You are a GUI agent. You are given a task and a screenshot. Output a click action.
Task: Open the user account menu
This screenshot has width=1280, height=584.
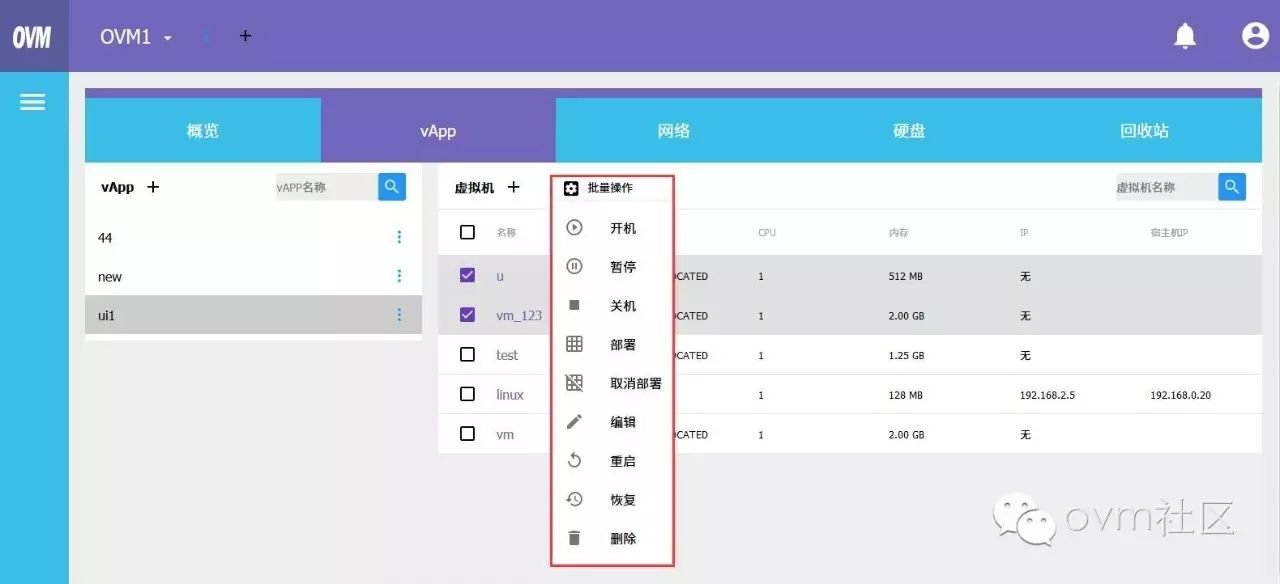click(x=1255, y=36)
